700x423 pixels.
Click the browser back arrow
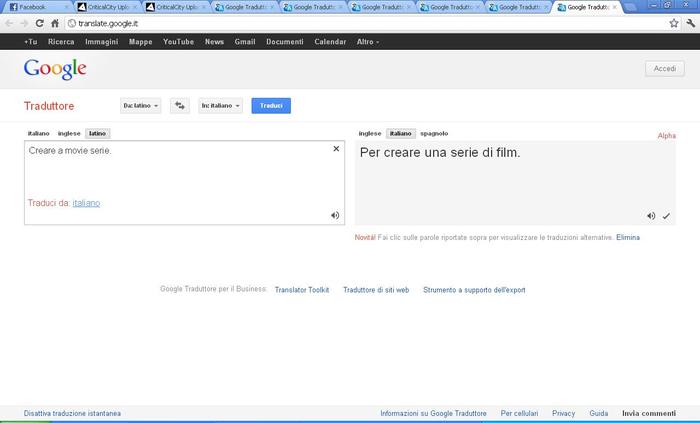click(x=9, y=23)
